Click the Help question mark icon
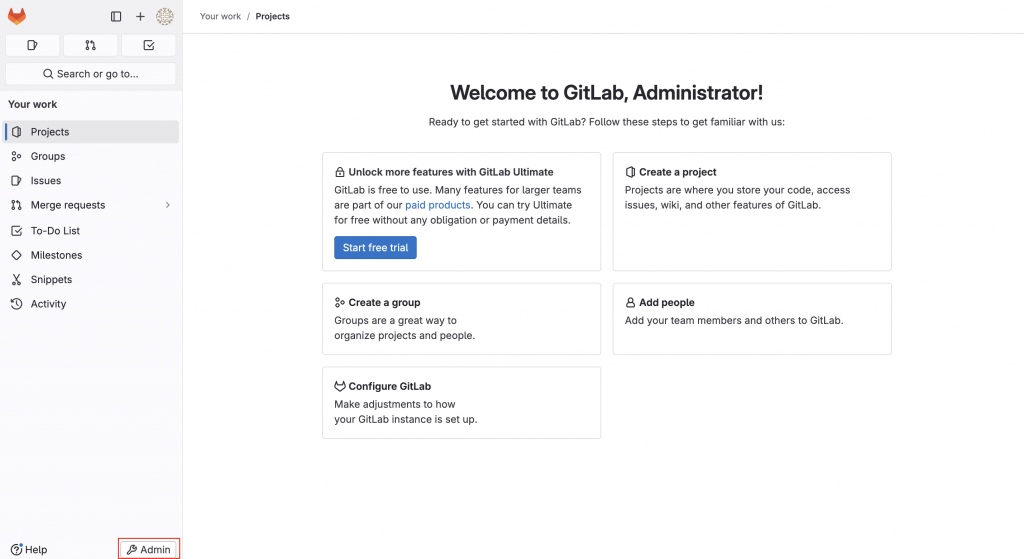Screen dimensions: 1024x559 tap(16, 549)
